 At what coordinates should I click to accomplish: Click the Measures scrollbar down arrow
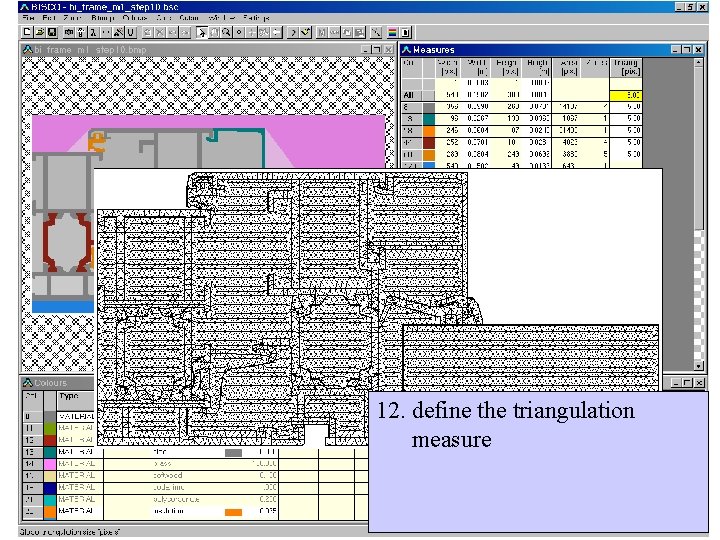(698, 366)
